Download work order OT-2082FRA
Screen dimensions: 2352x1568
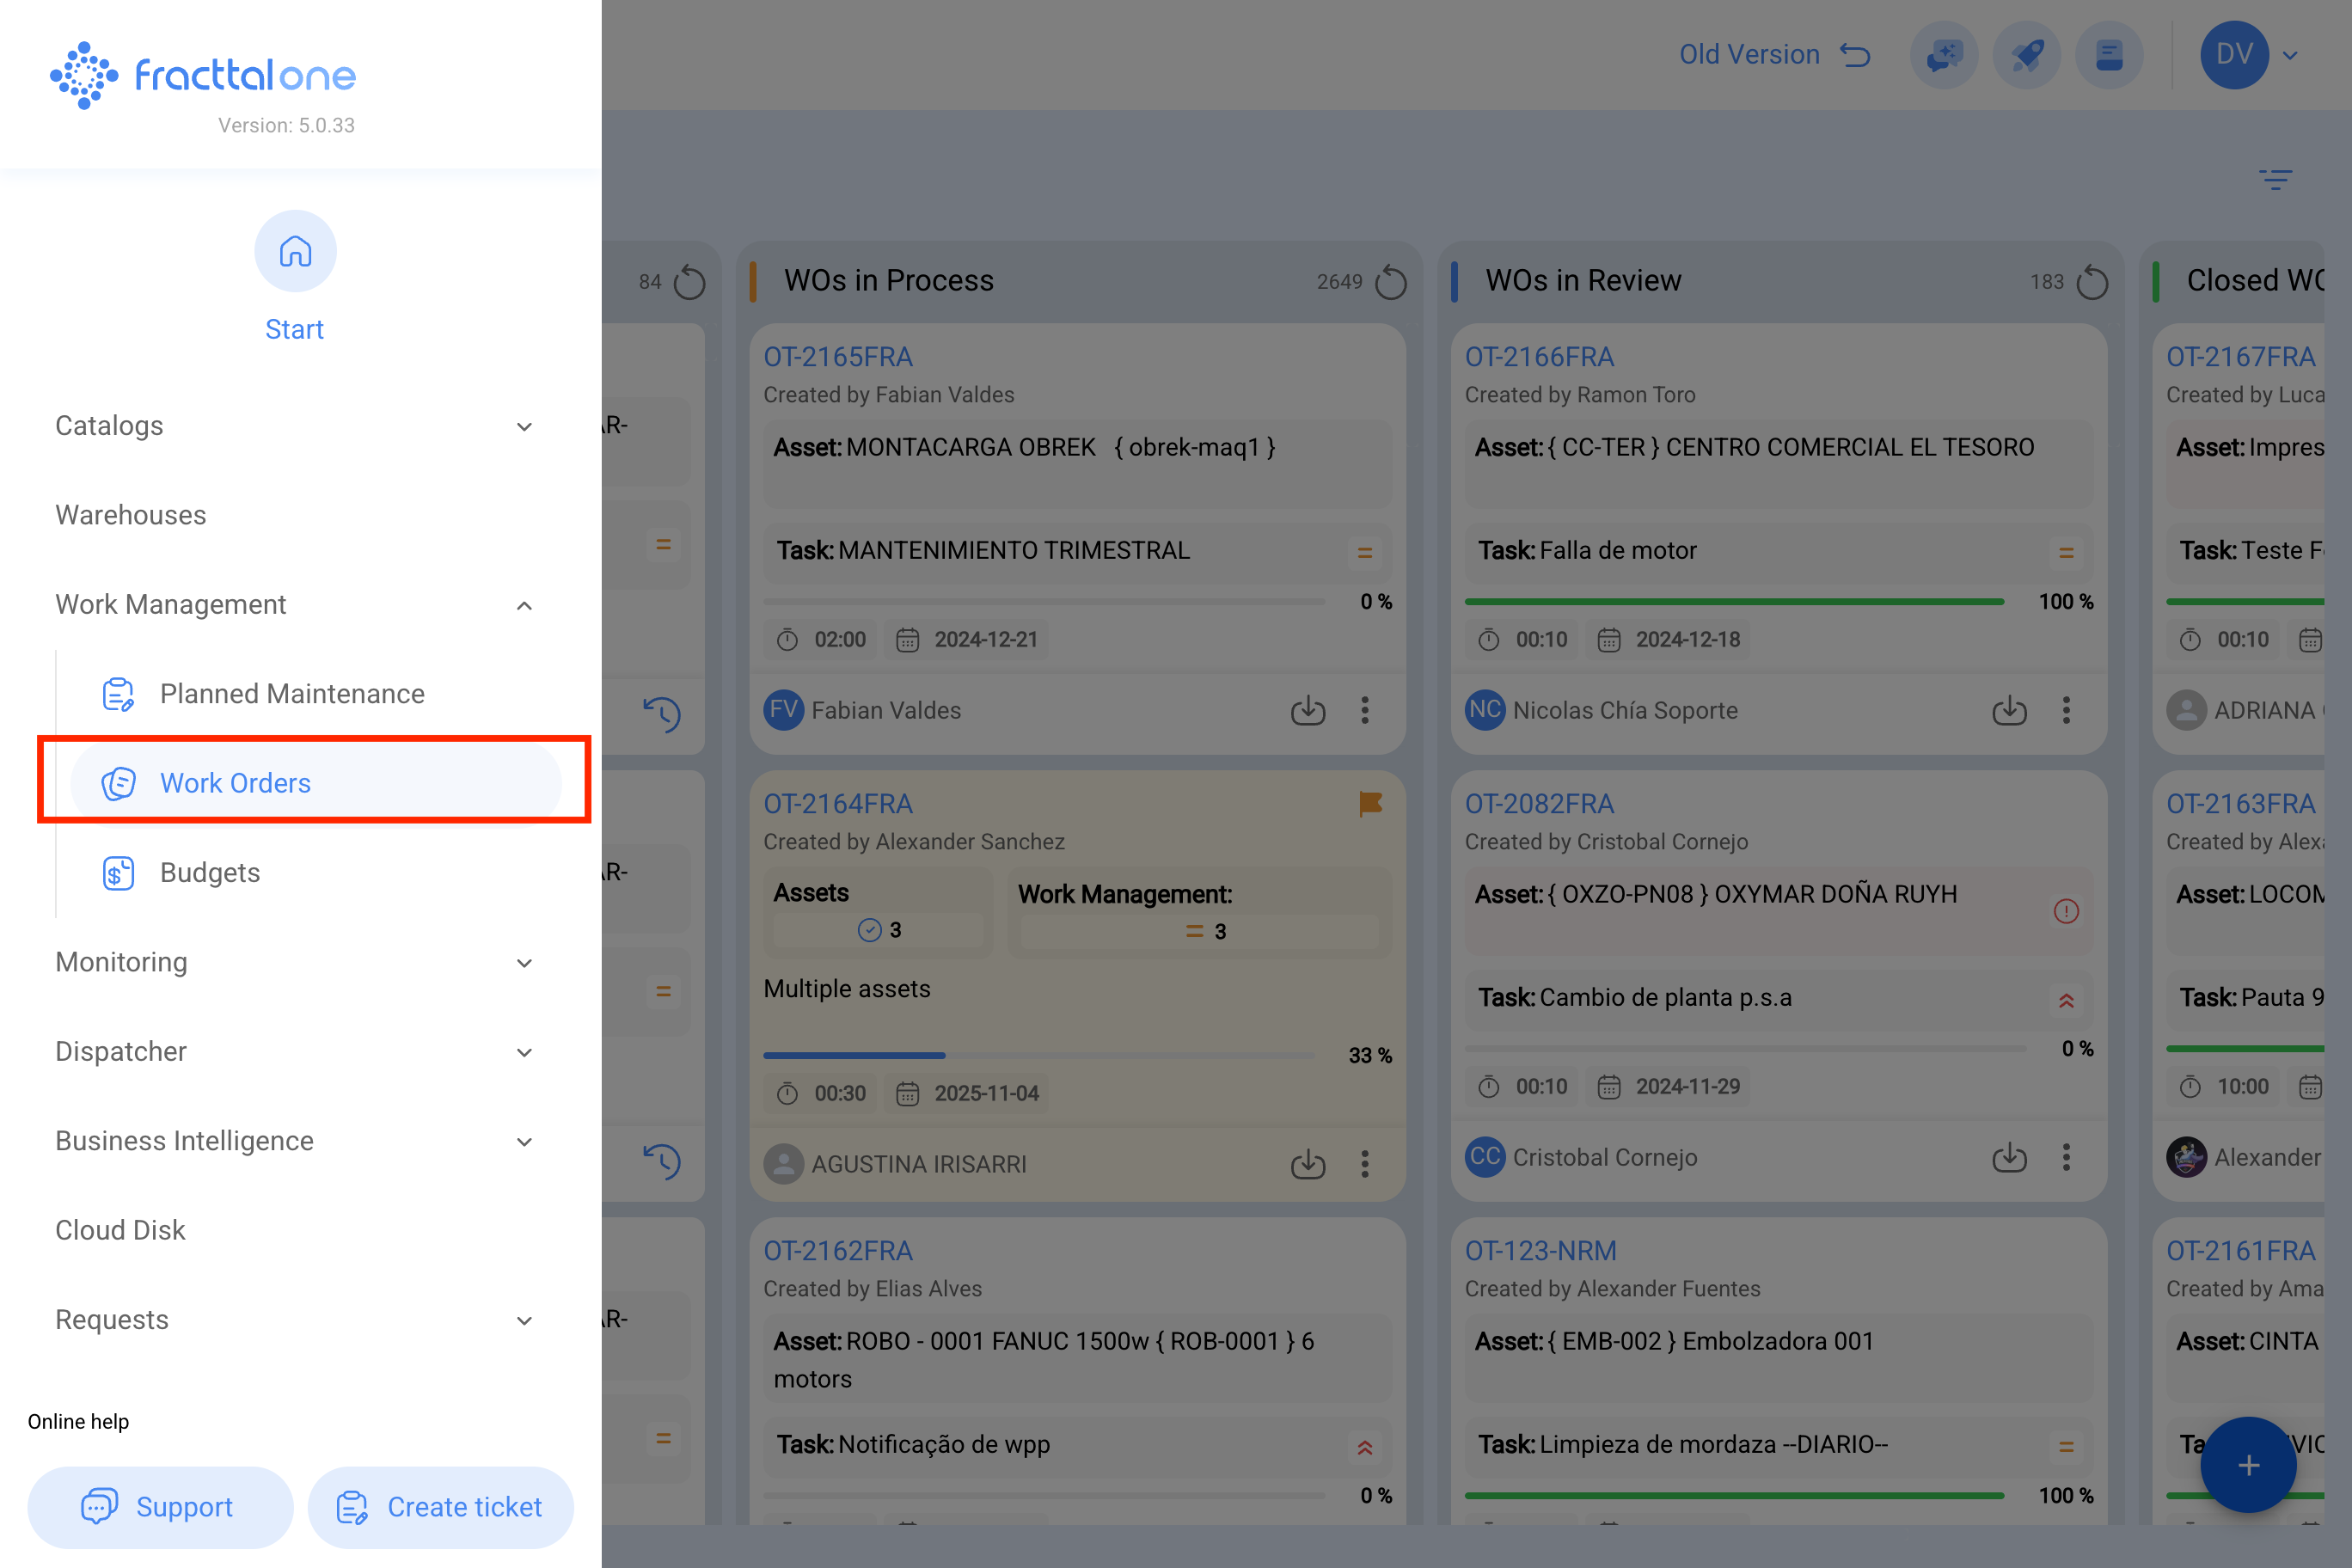tap(2009, 1157)
